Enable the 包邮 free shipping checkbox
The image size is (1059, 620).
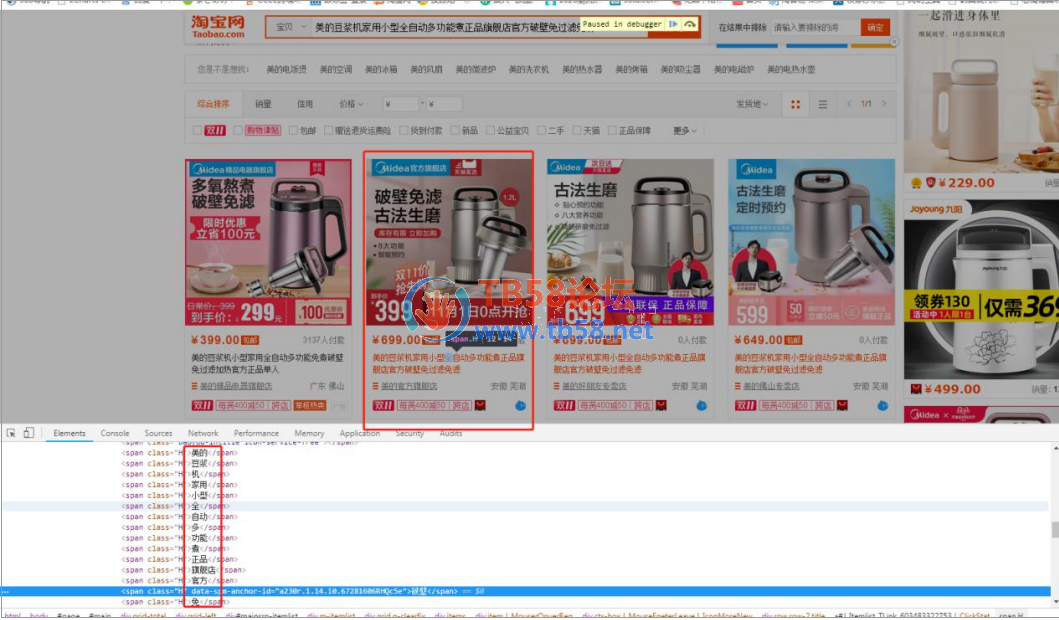[x=293, y=130]
